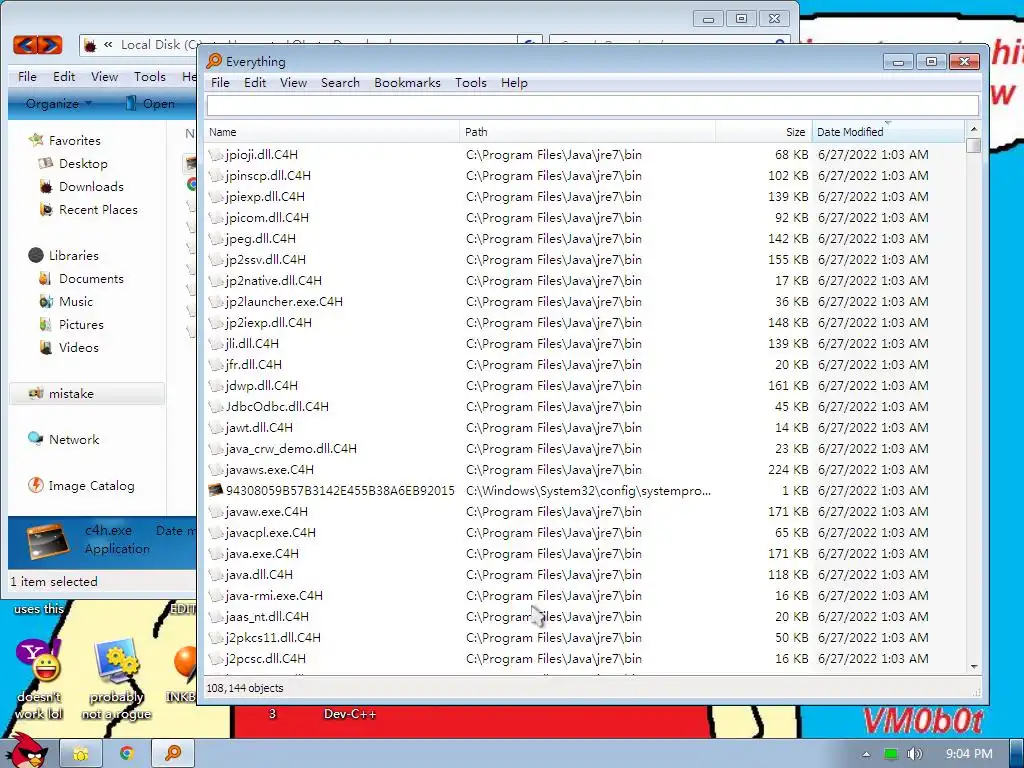Select the java_crw_demo.dll.C4H file name
This screenshot has height=768, width=1024.
click(291, 449)
